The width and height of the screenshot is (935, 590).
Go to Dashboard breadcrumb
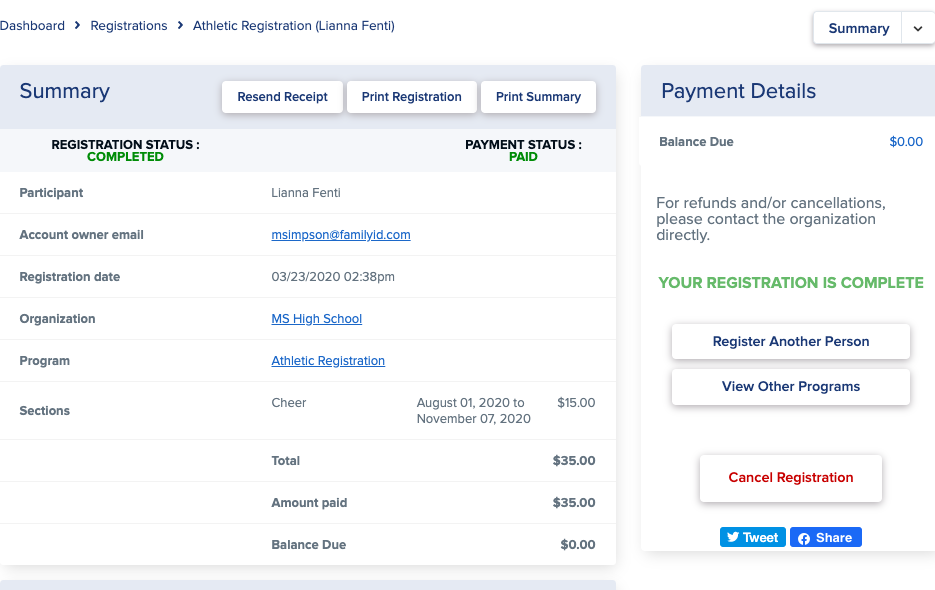(32, 26)
